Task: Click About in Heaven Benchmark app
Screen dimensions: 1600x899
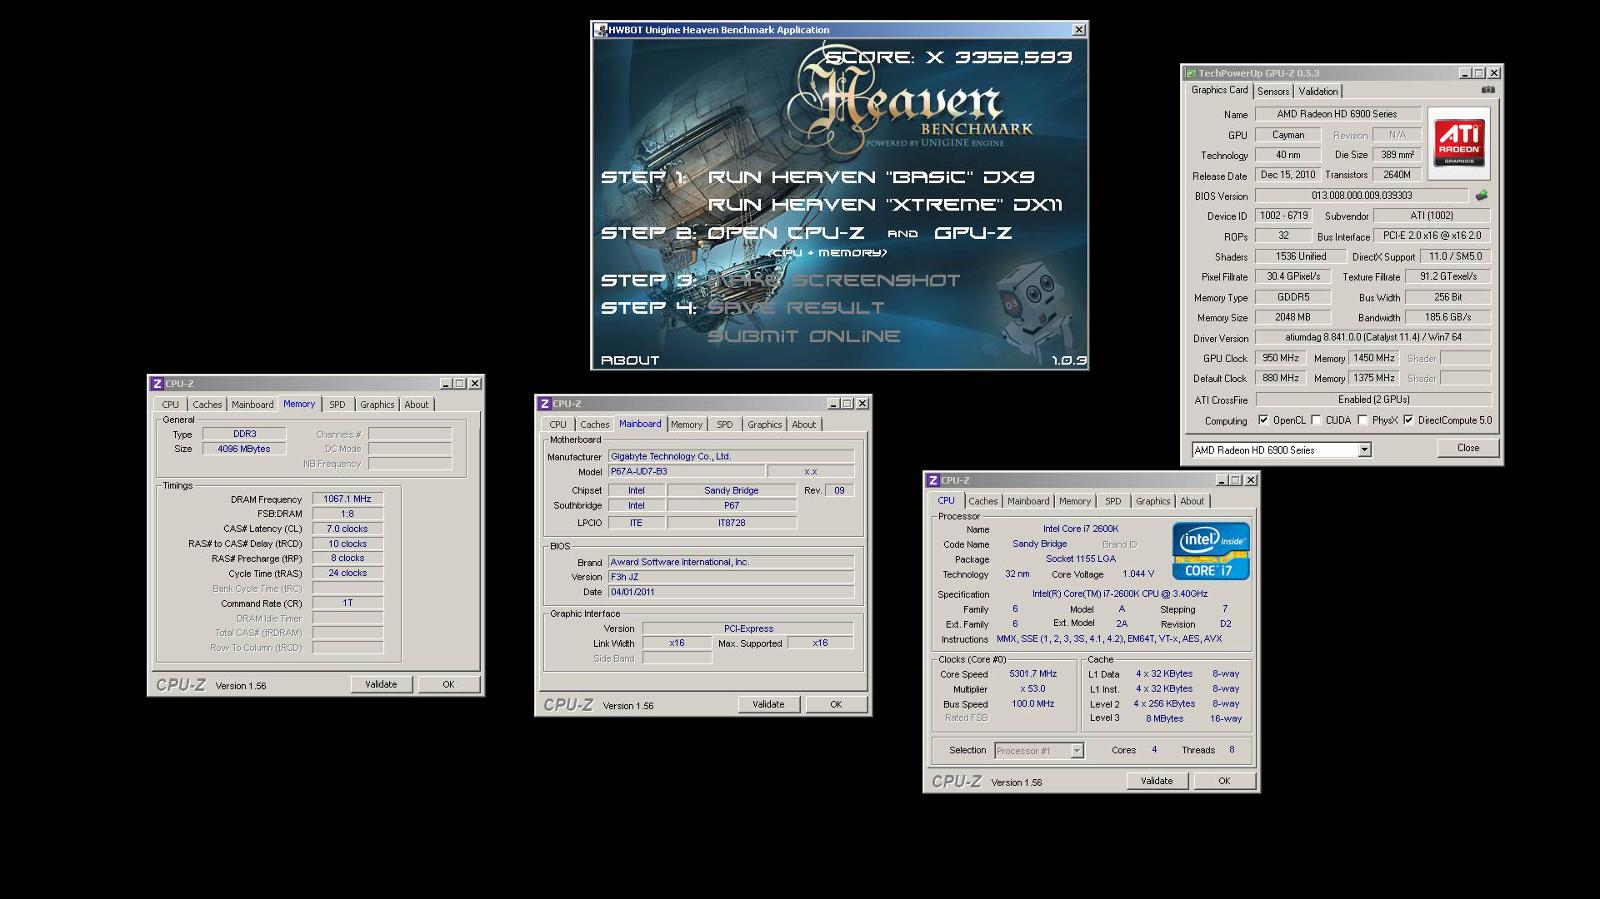Action: pos(630,360)
